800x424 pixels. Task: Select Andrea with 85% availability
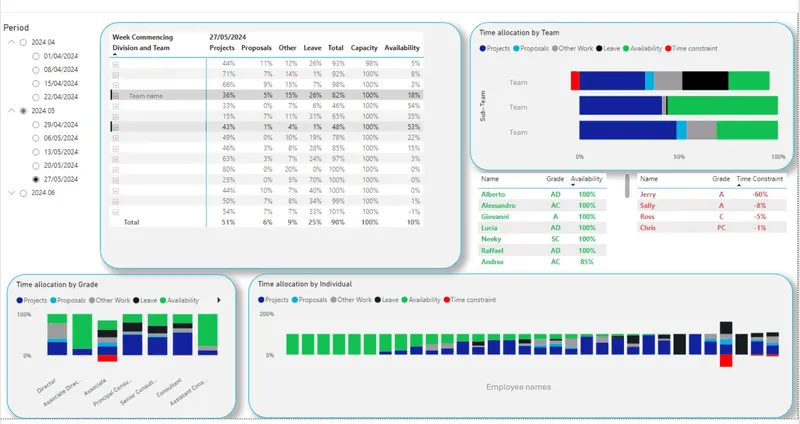coord(492,262)
